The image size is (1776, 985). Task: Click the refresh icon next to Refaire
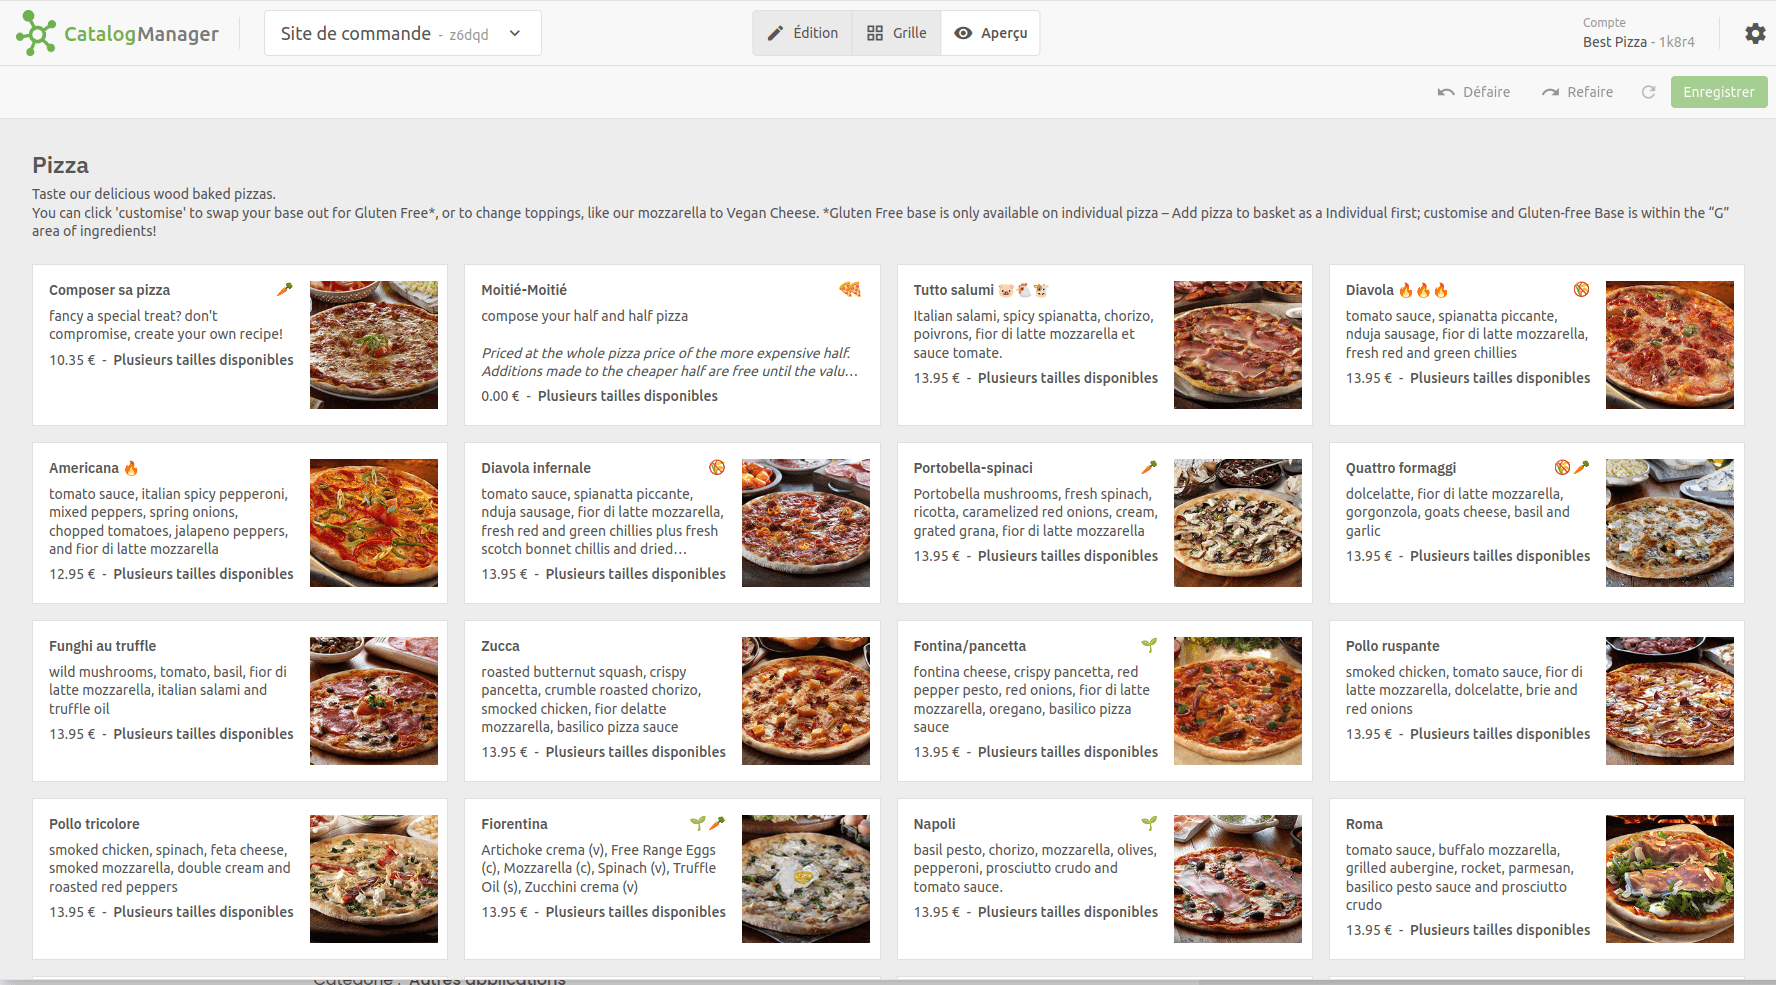click(1648, 92)
